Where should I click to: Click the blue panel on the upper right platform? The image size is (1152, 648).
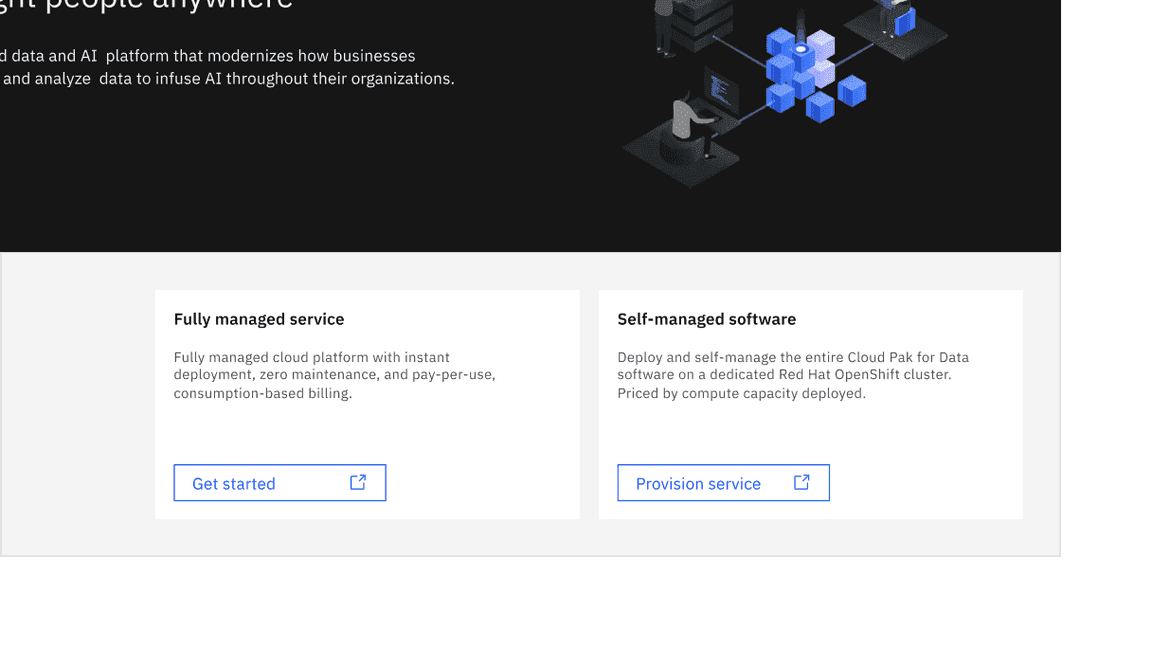(904, 22)
